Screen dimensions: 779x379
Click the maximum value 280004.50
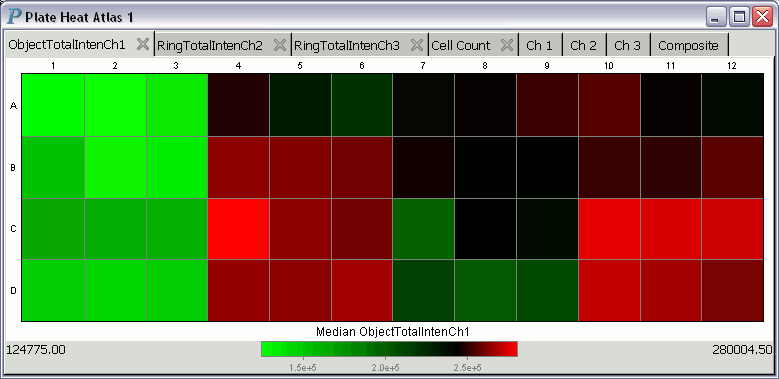click(742, 350)
